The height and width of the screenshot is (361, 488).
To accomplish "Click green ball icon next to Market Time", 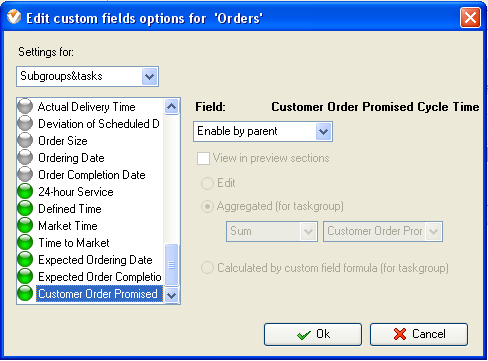I will pos(25,226).
